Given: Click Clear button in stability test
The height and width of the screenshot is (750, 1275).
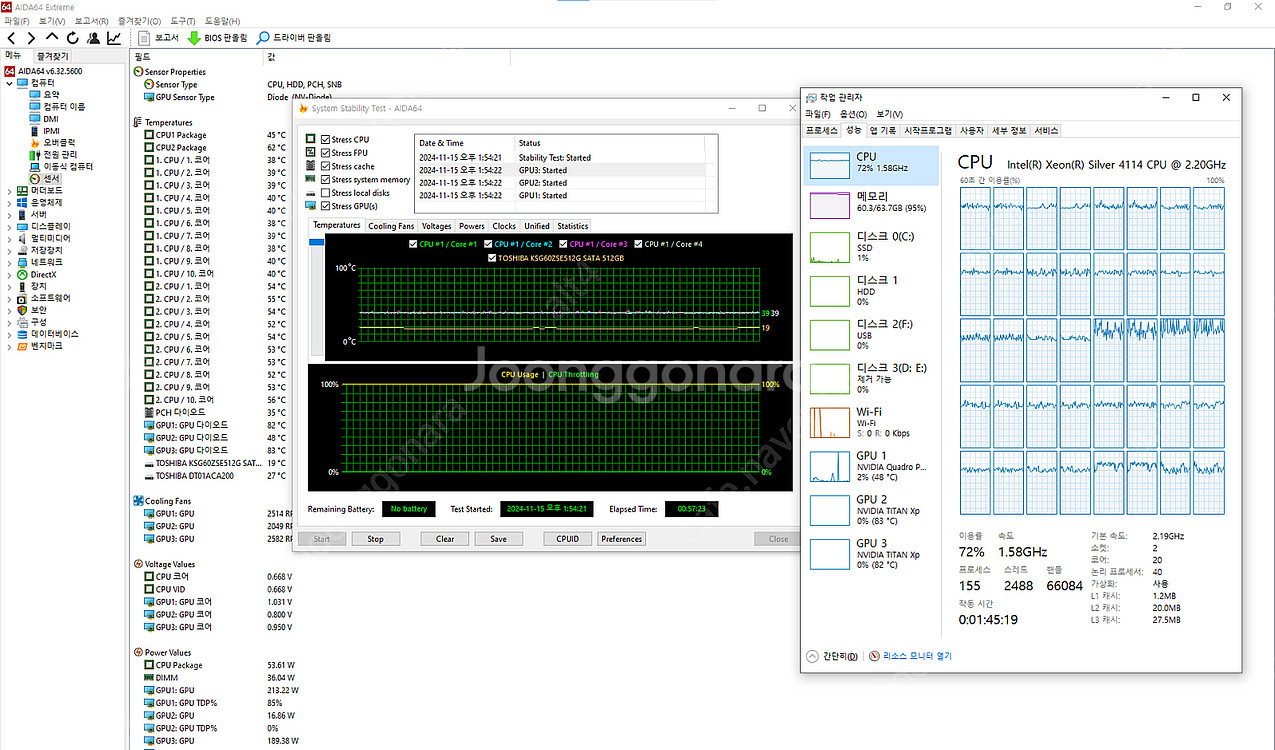Looking at the screenshot, I should tap(445, 539).
